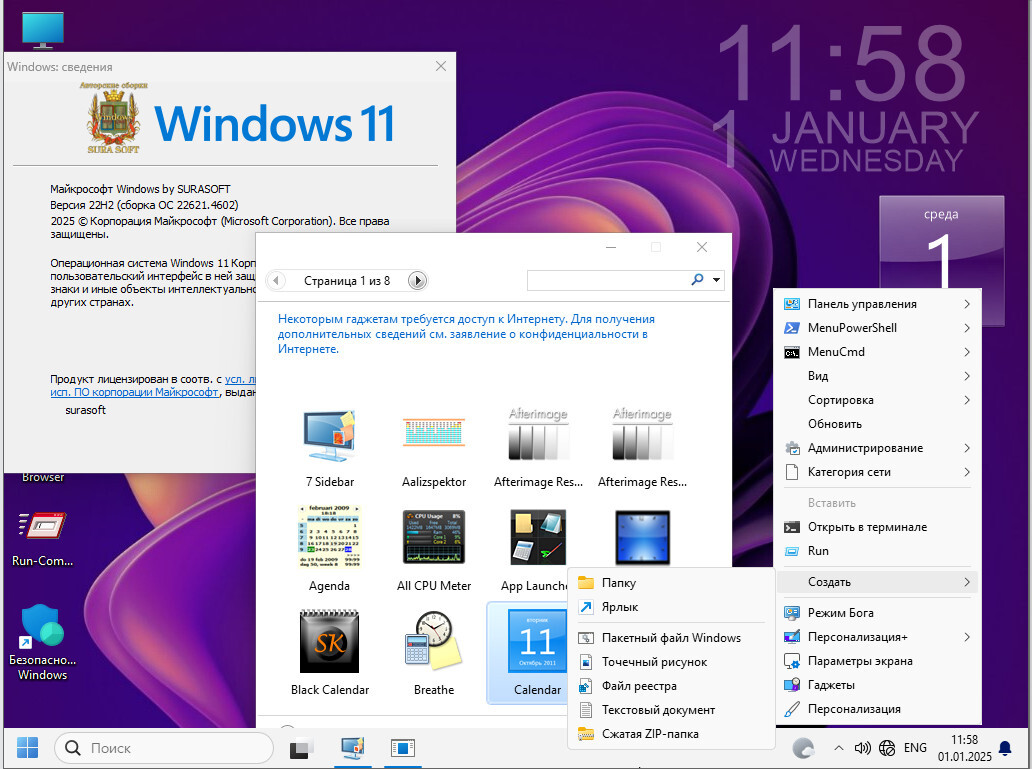Open the network globe tray icon
This screenshot has height=769, width=1032.
pyautogui.click(x=887, y=748)
